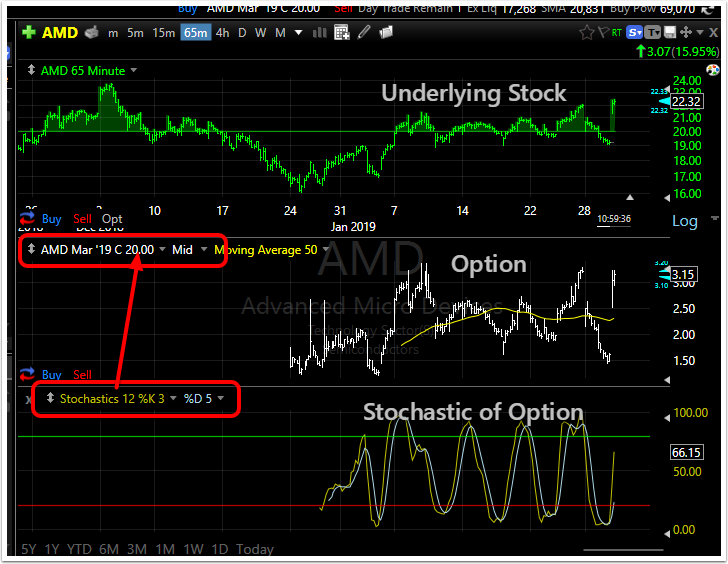Toggle the star favorite icon
The width and height of the screenshot is (728, 564).
click(587, 32)
